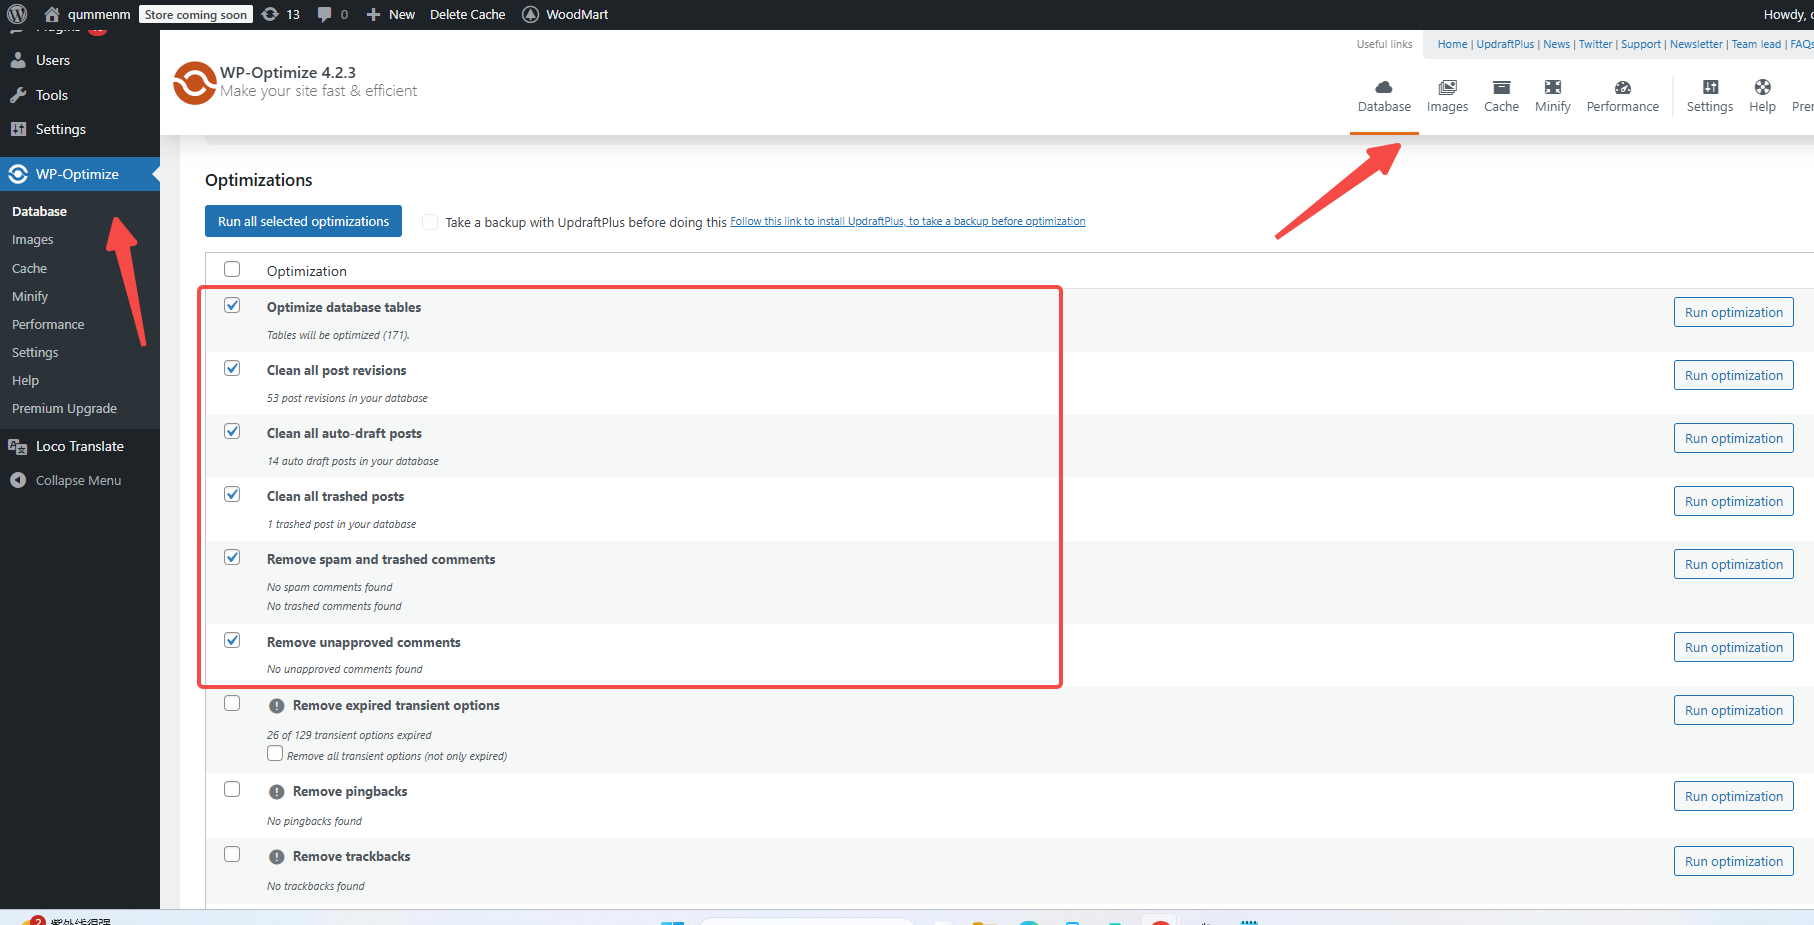
Task: Follow the UpdraftPlus install link
Action: [x=906, y=221]
